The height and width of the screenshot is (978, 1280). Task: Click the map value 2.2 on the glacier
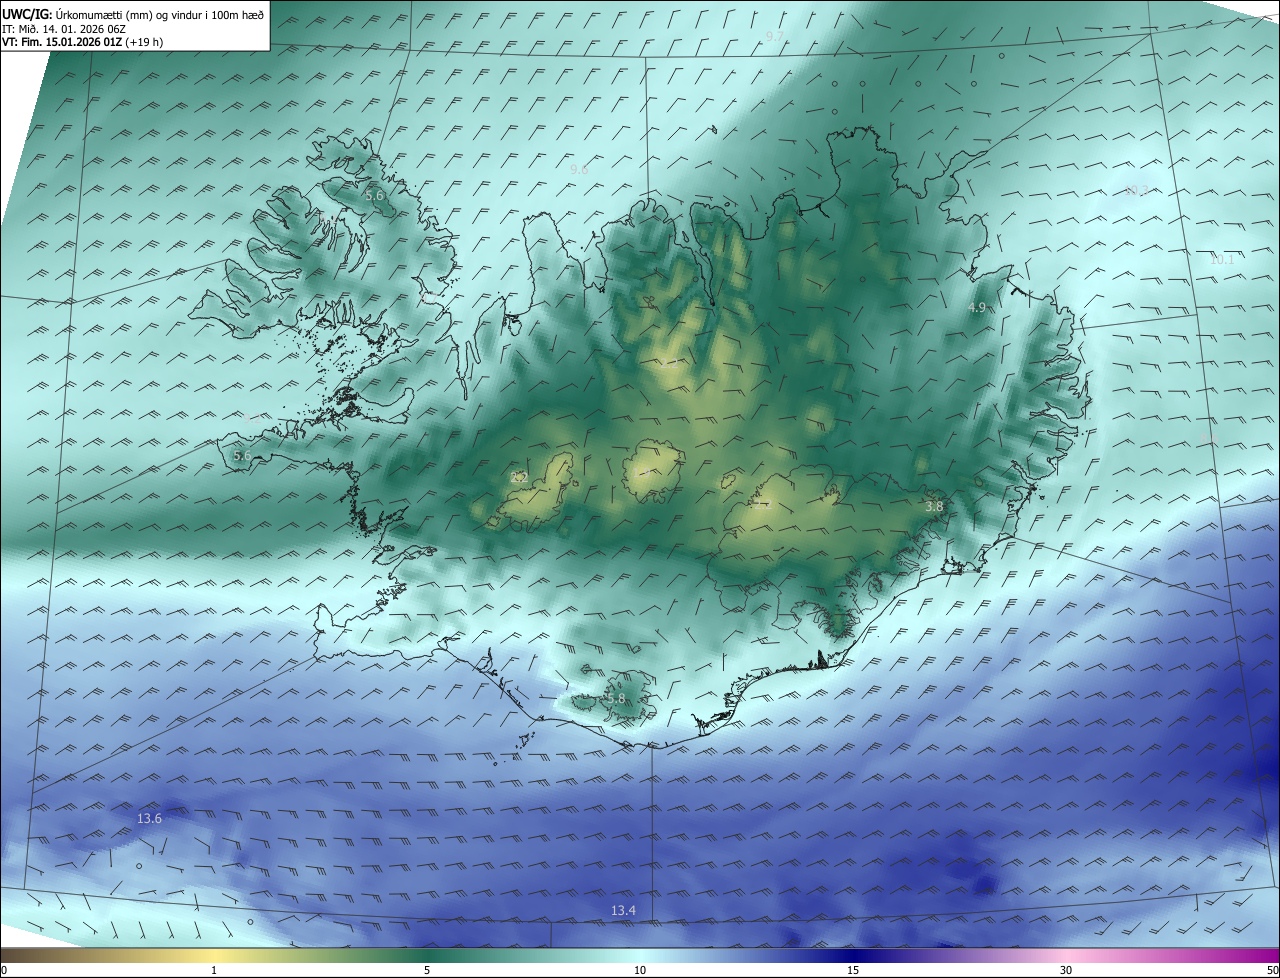point(519,478)
